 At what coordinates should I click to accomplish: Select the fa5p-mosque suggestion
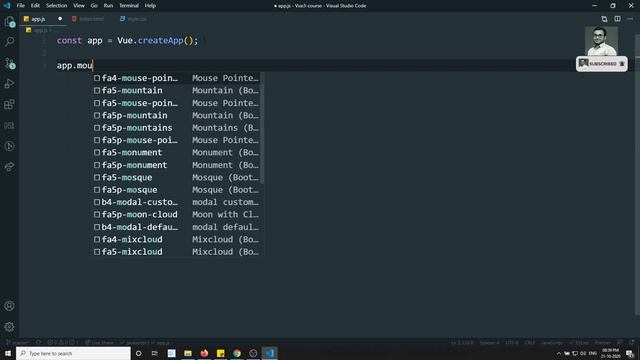pos(176,190)
